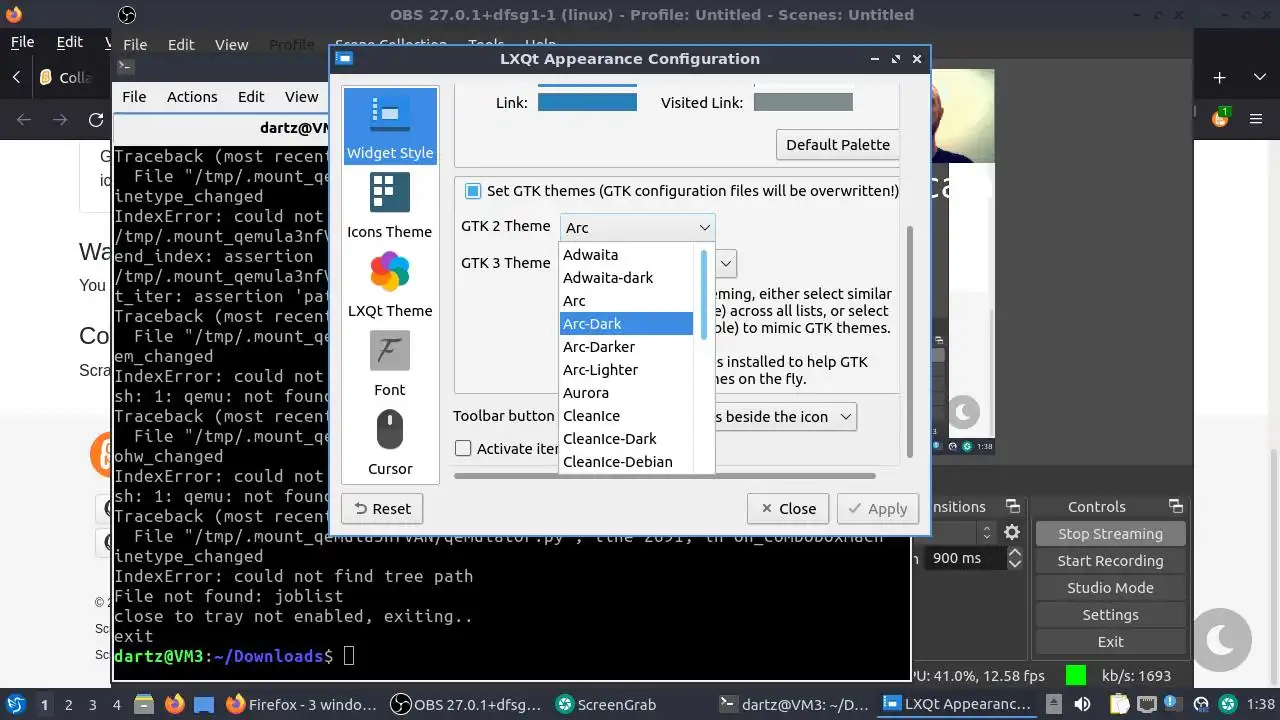The image size is (1280, 720).
Task: Click the network tray icon
Action: 1148,705
